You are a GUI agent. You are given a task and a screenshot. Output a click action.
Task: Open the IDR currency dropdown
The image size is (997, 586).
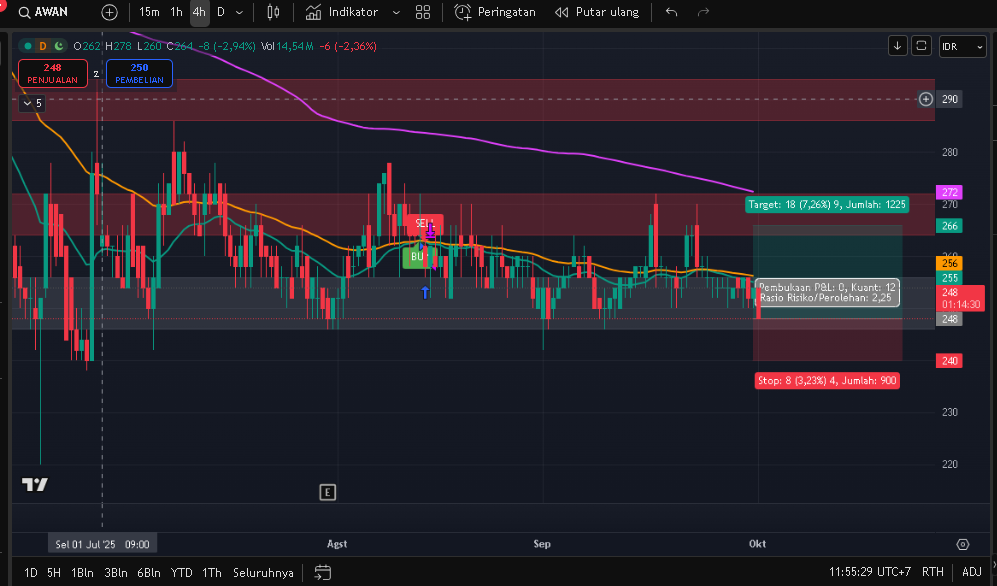[x=962, y=46]
